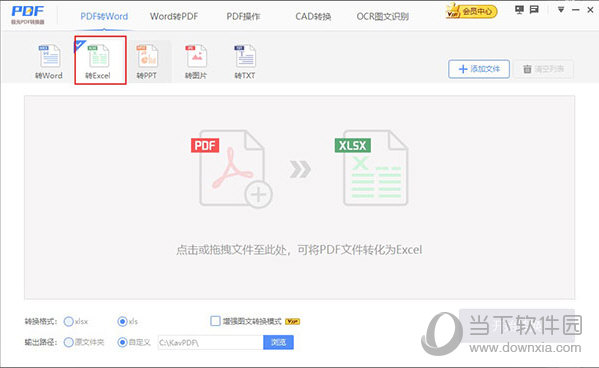Select xls output format radio button
This screenshot has height=368, width=599.
point(122,321)
